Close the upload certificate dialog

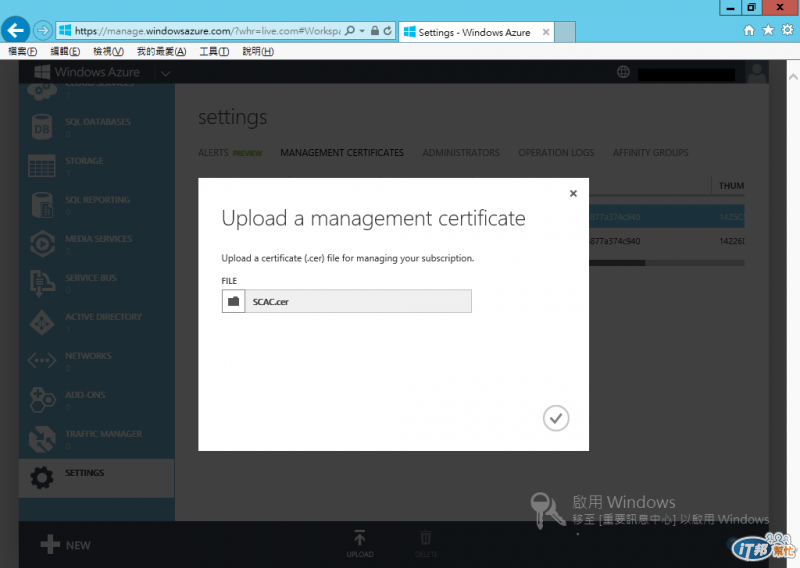pyautogui.click(x=573, y=193)
